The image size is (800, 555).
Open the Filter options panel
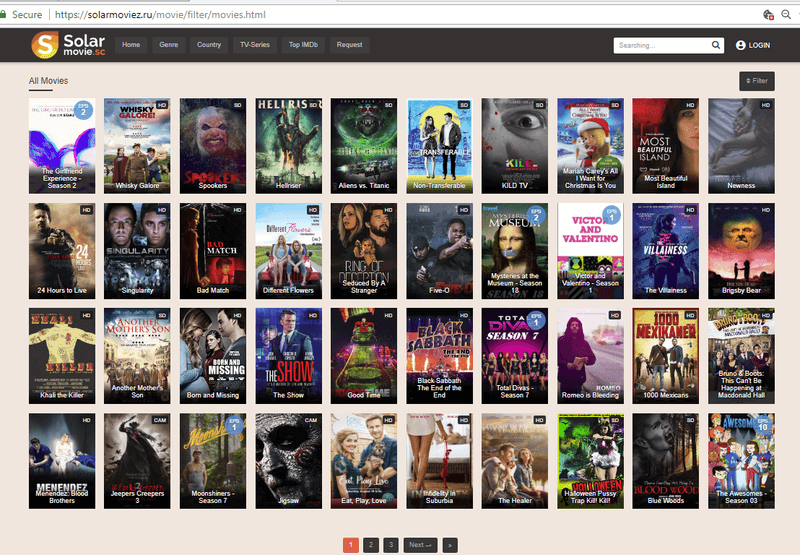coord(756,81)
